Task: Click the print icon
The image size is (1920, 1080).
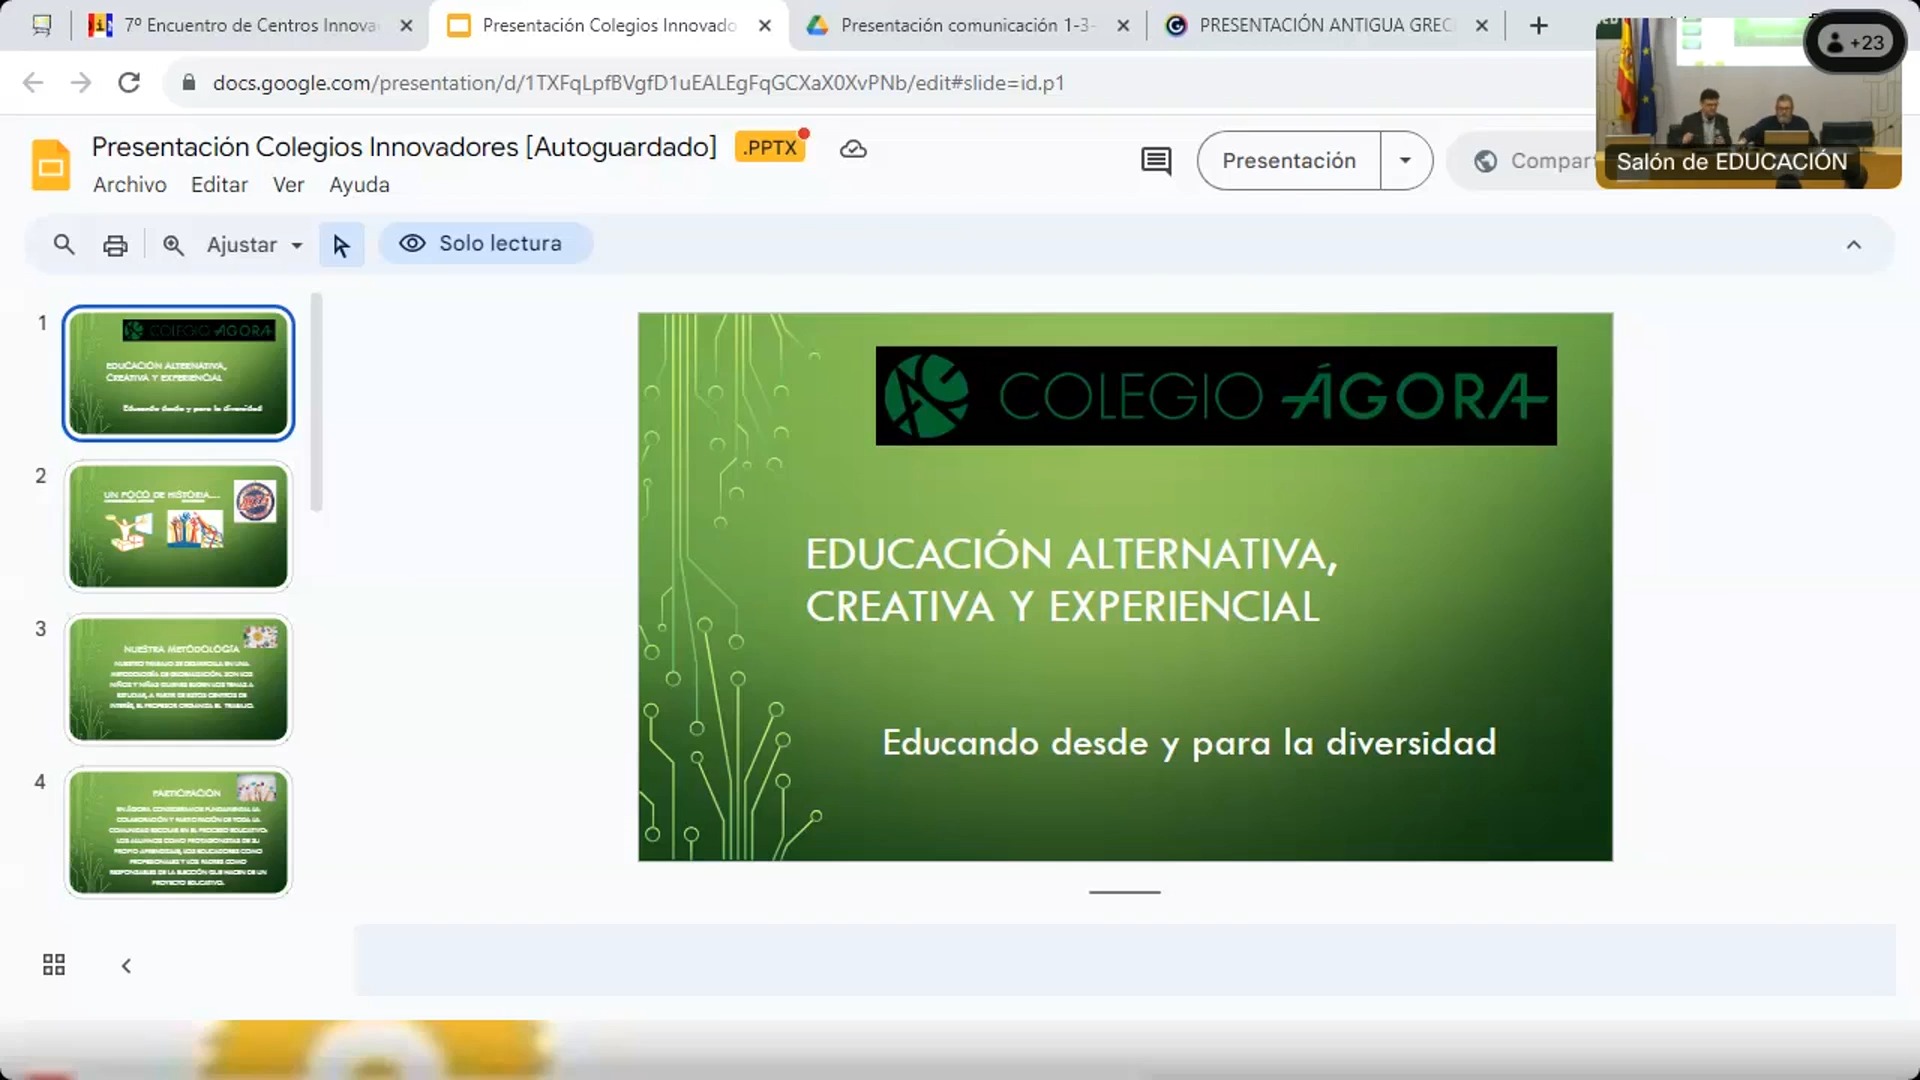Action: [116, 245]
